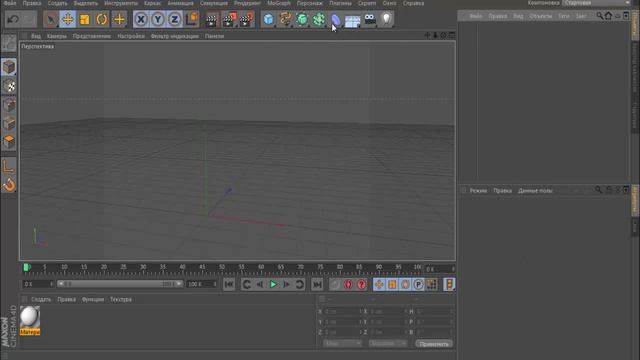Select the Live Selection arrow tool
The width and height of the screenshot is (640, 360).
(51, 19)
